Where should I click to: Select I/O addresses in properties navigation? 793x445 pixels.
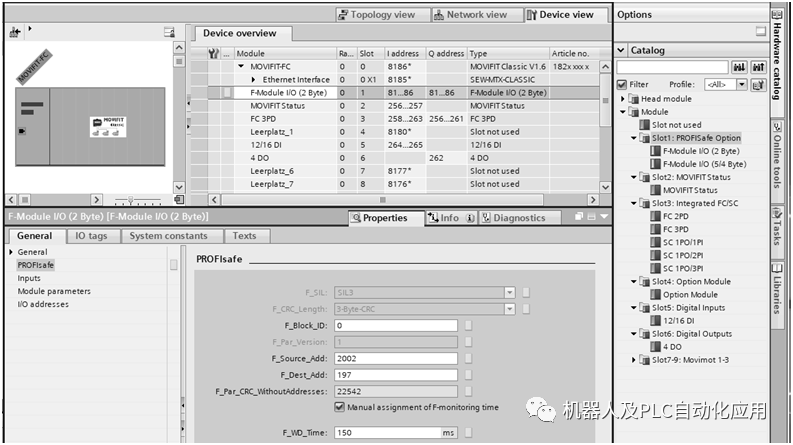[x=43, y=304]
